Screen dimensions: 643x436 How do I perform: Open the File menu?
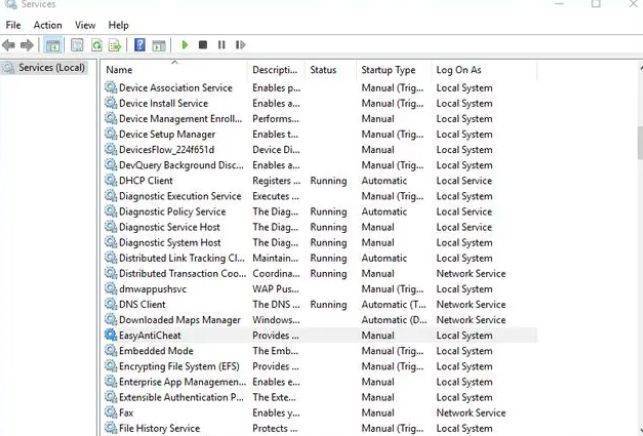point(13,25)
